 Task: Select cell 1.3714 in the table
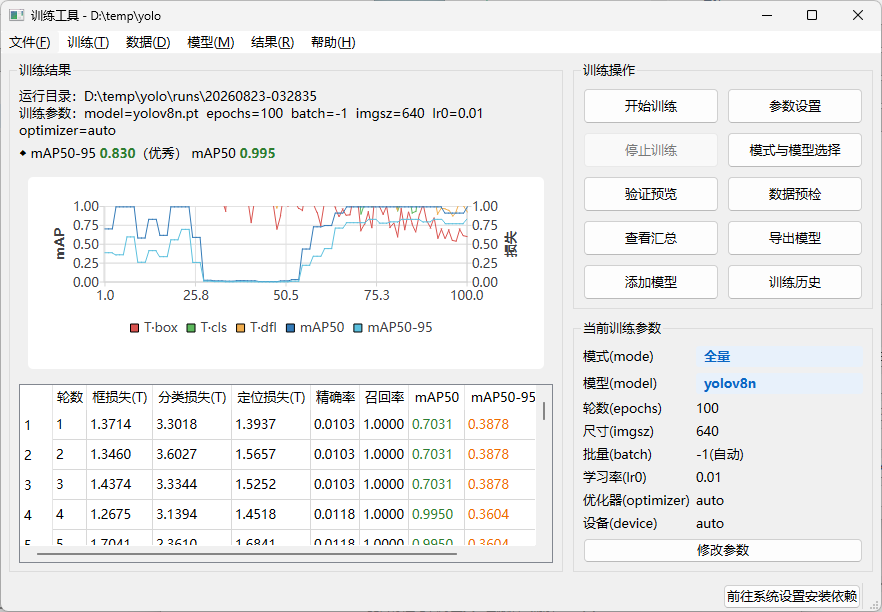click(119, 424)
